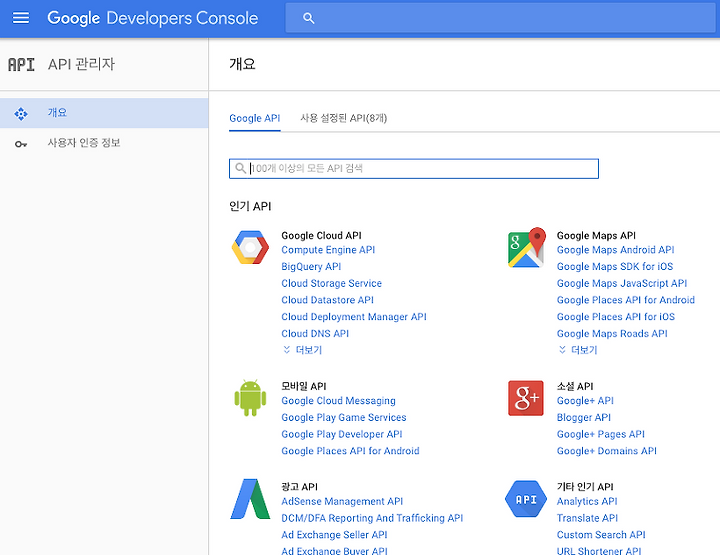720x555 pixels.
Task: Click magnifier icon inside API search box
Action: (x=240, y=168)
